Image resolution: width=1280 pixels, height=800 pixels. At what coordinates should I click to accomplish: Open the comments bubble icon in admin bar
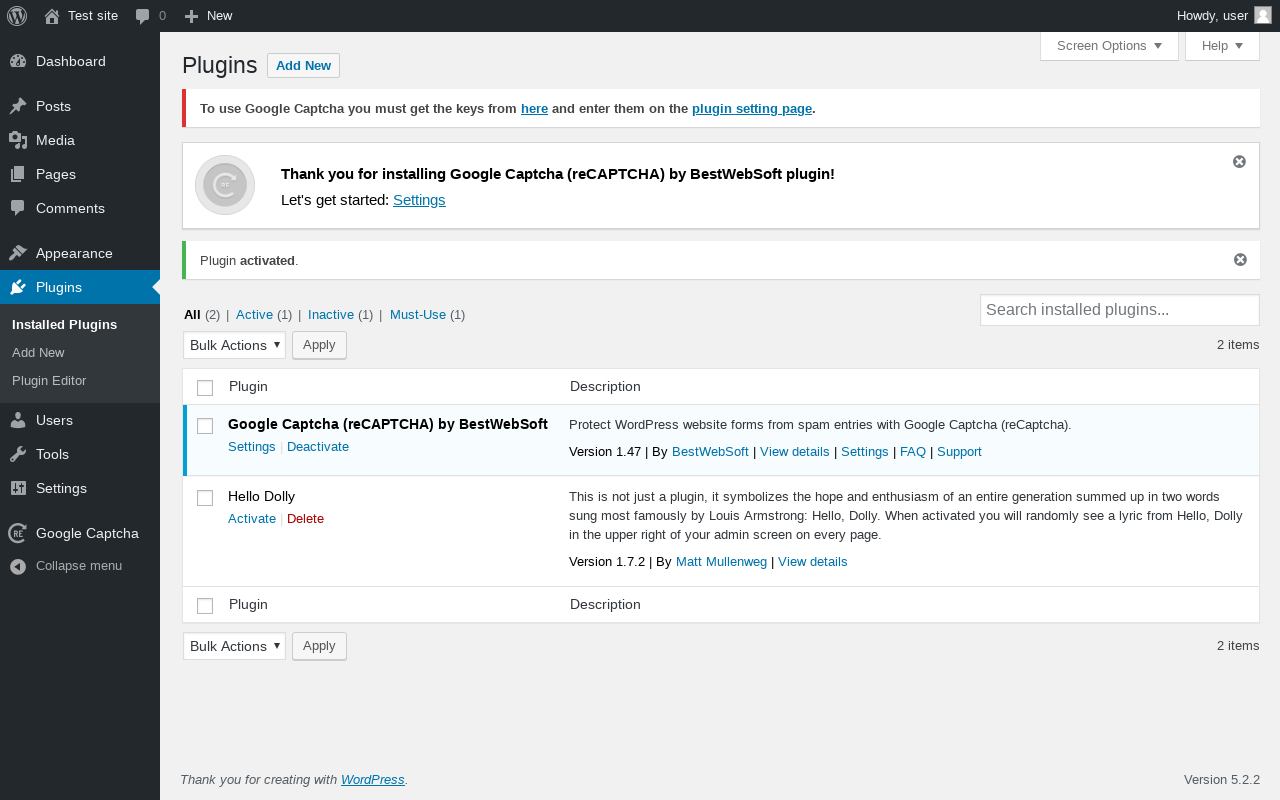tap(143, 16)
